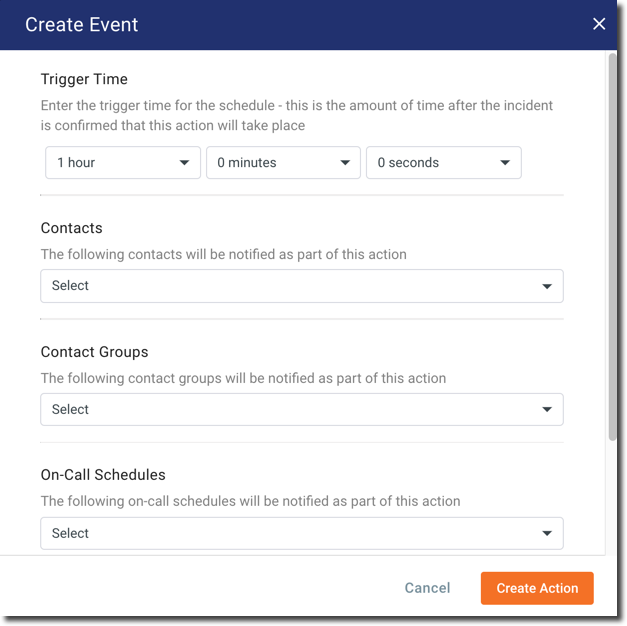Click the On-Call Schedules heading

click(x=103, y=475)
